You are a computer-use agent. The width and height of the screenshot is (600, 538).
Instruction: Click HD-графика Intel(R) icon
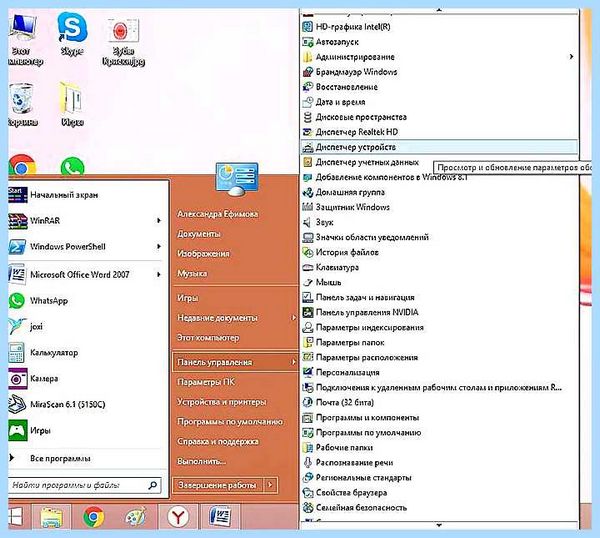(x=308, y=27)
